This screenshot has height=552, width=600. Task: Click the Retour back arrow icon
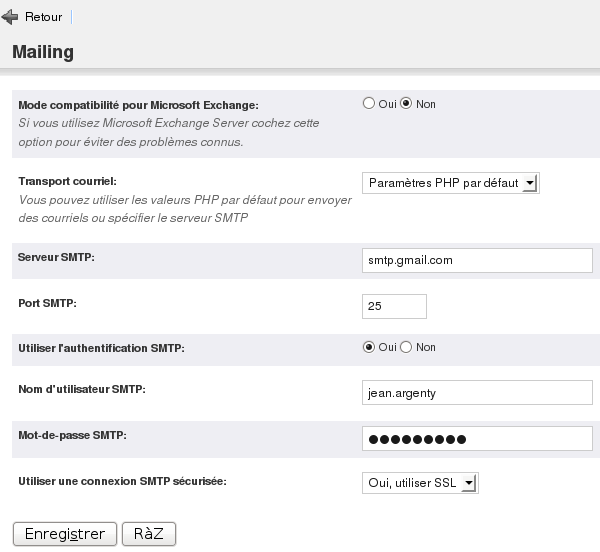pyautogui.click(x=11, y=17)
